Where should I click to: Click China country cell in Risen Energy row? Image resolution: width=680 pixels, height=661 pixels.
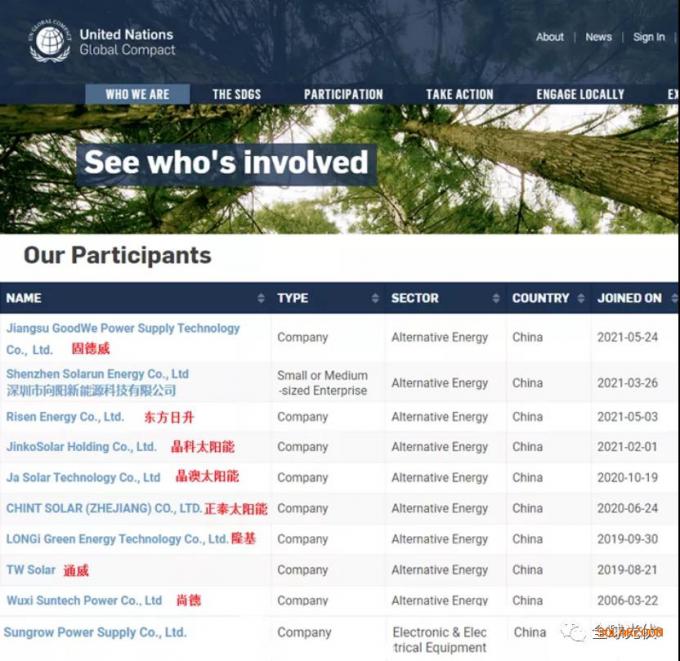[x=527, y=417]
